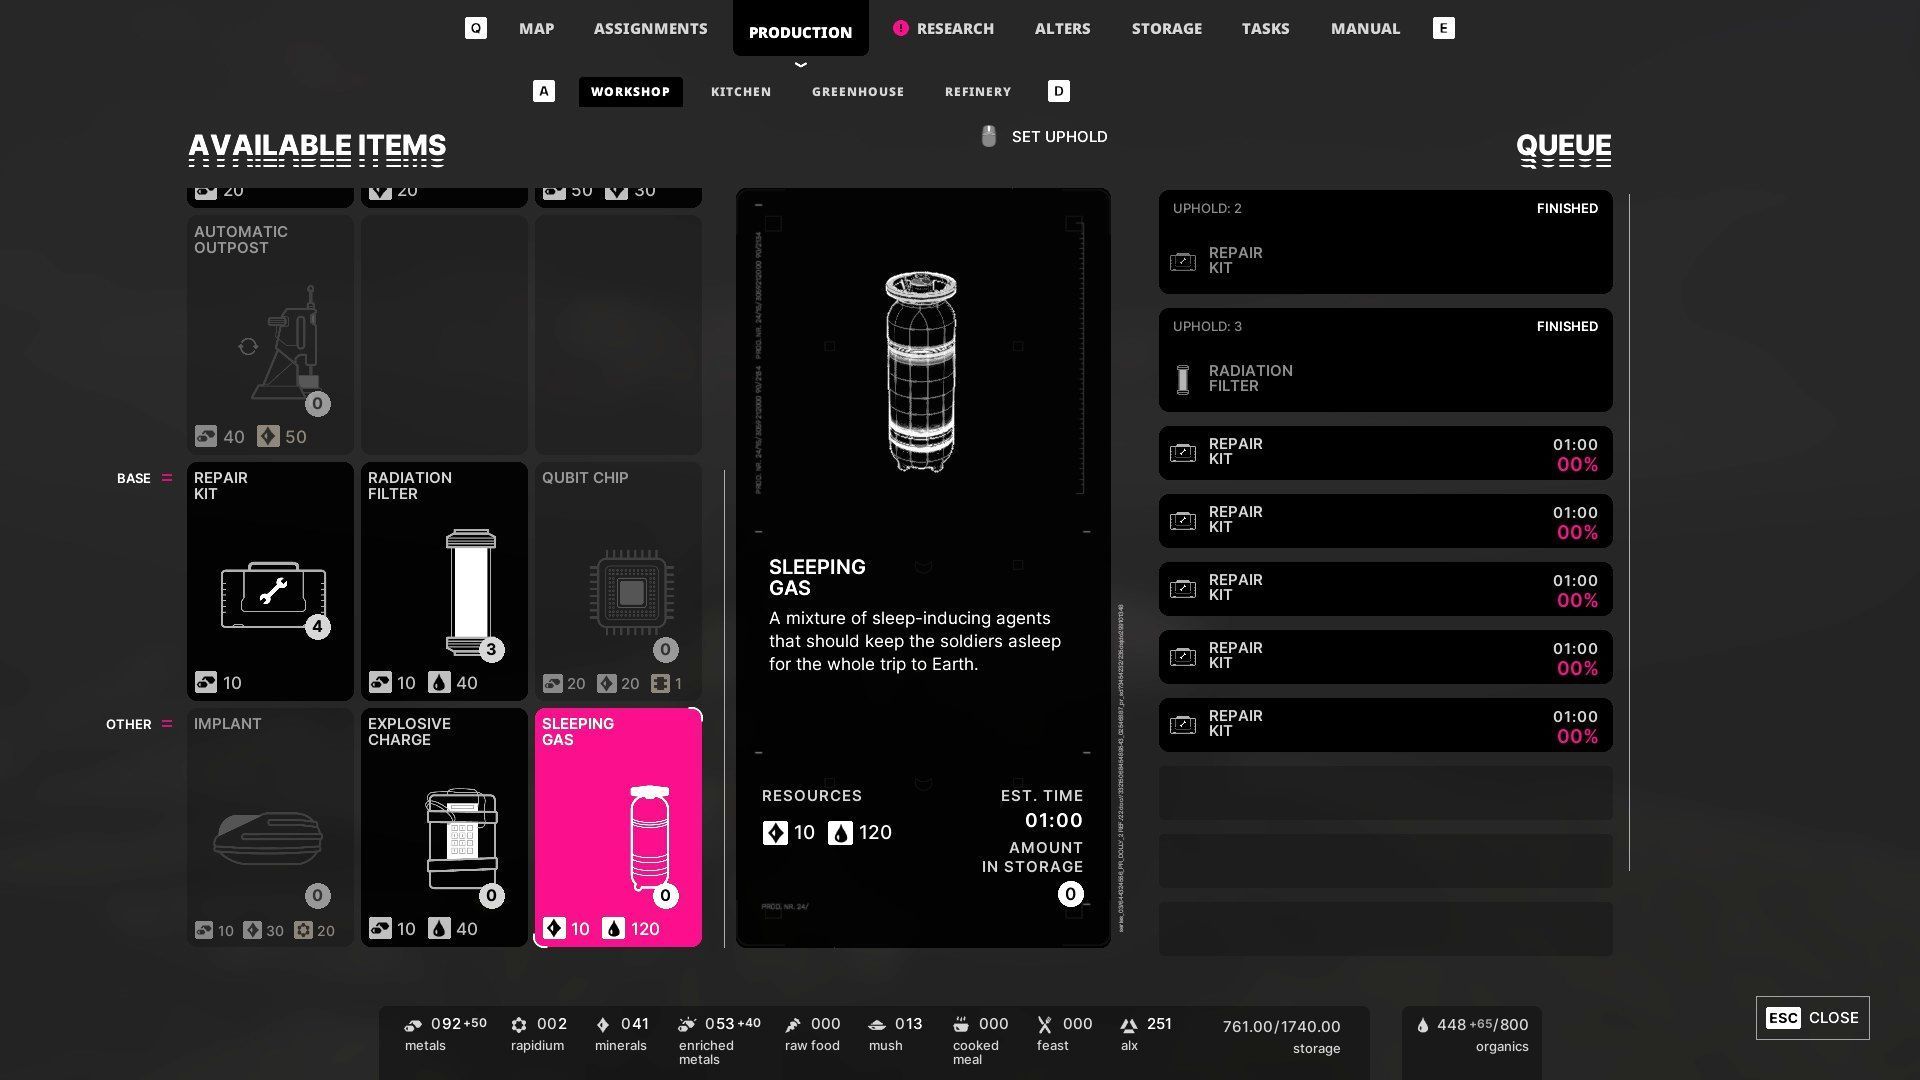
Task: Select the pink Sleeping Gas card
Action: [x=618, y=827]
